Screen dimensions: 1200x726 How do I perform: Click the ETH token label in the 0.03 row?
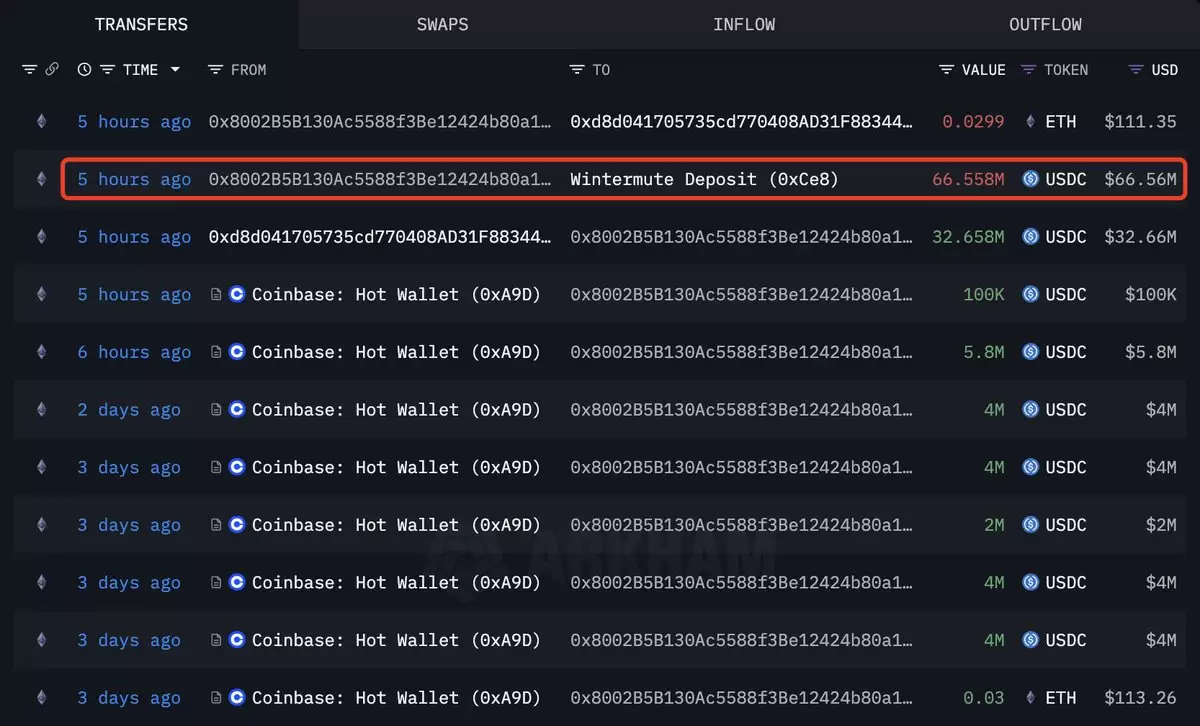[x=1061, y=698]
